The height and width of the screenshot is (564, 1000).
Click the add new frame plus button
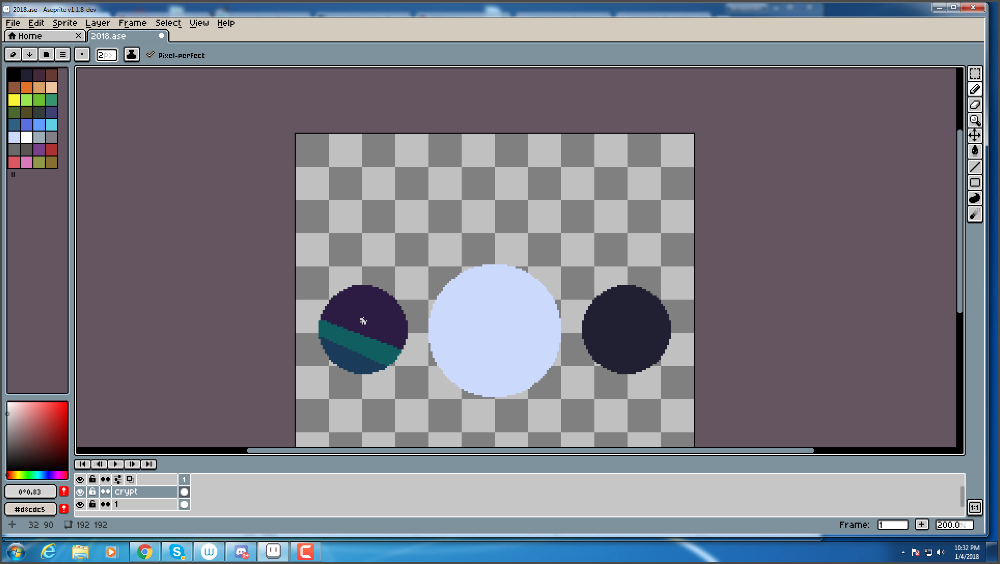pyautogui.click(x=922, y=524)
